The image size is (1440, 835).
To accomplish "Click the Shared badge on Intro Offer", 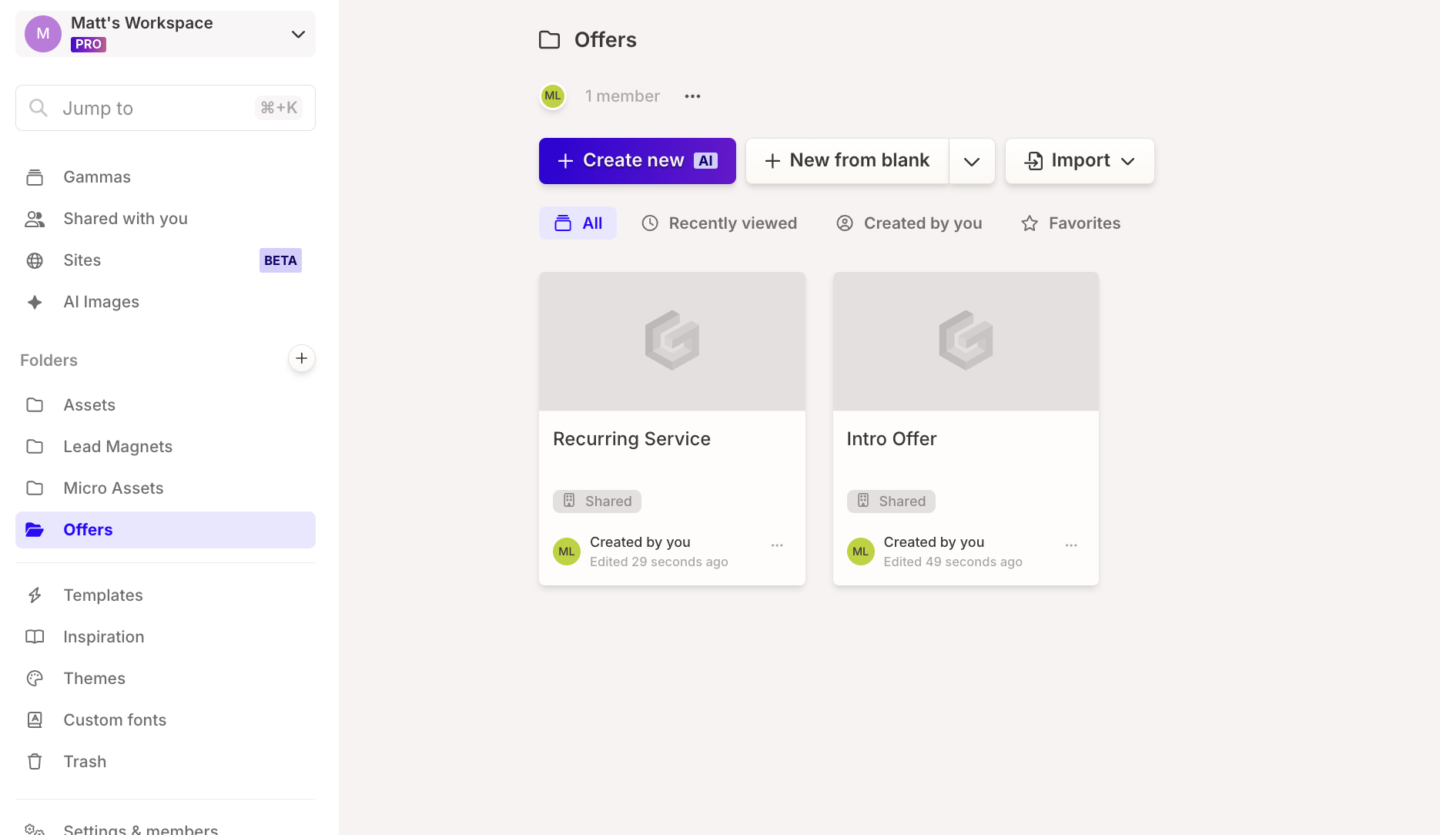I will (x=891, y=501).
